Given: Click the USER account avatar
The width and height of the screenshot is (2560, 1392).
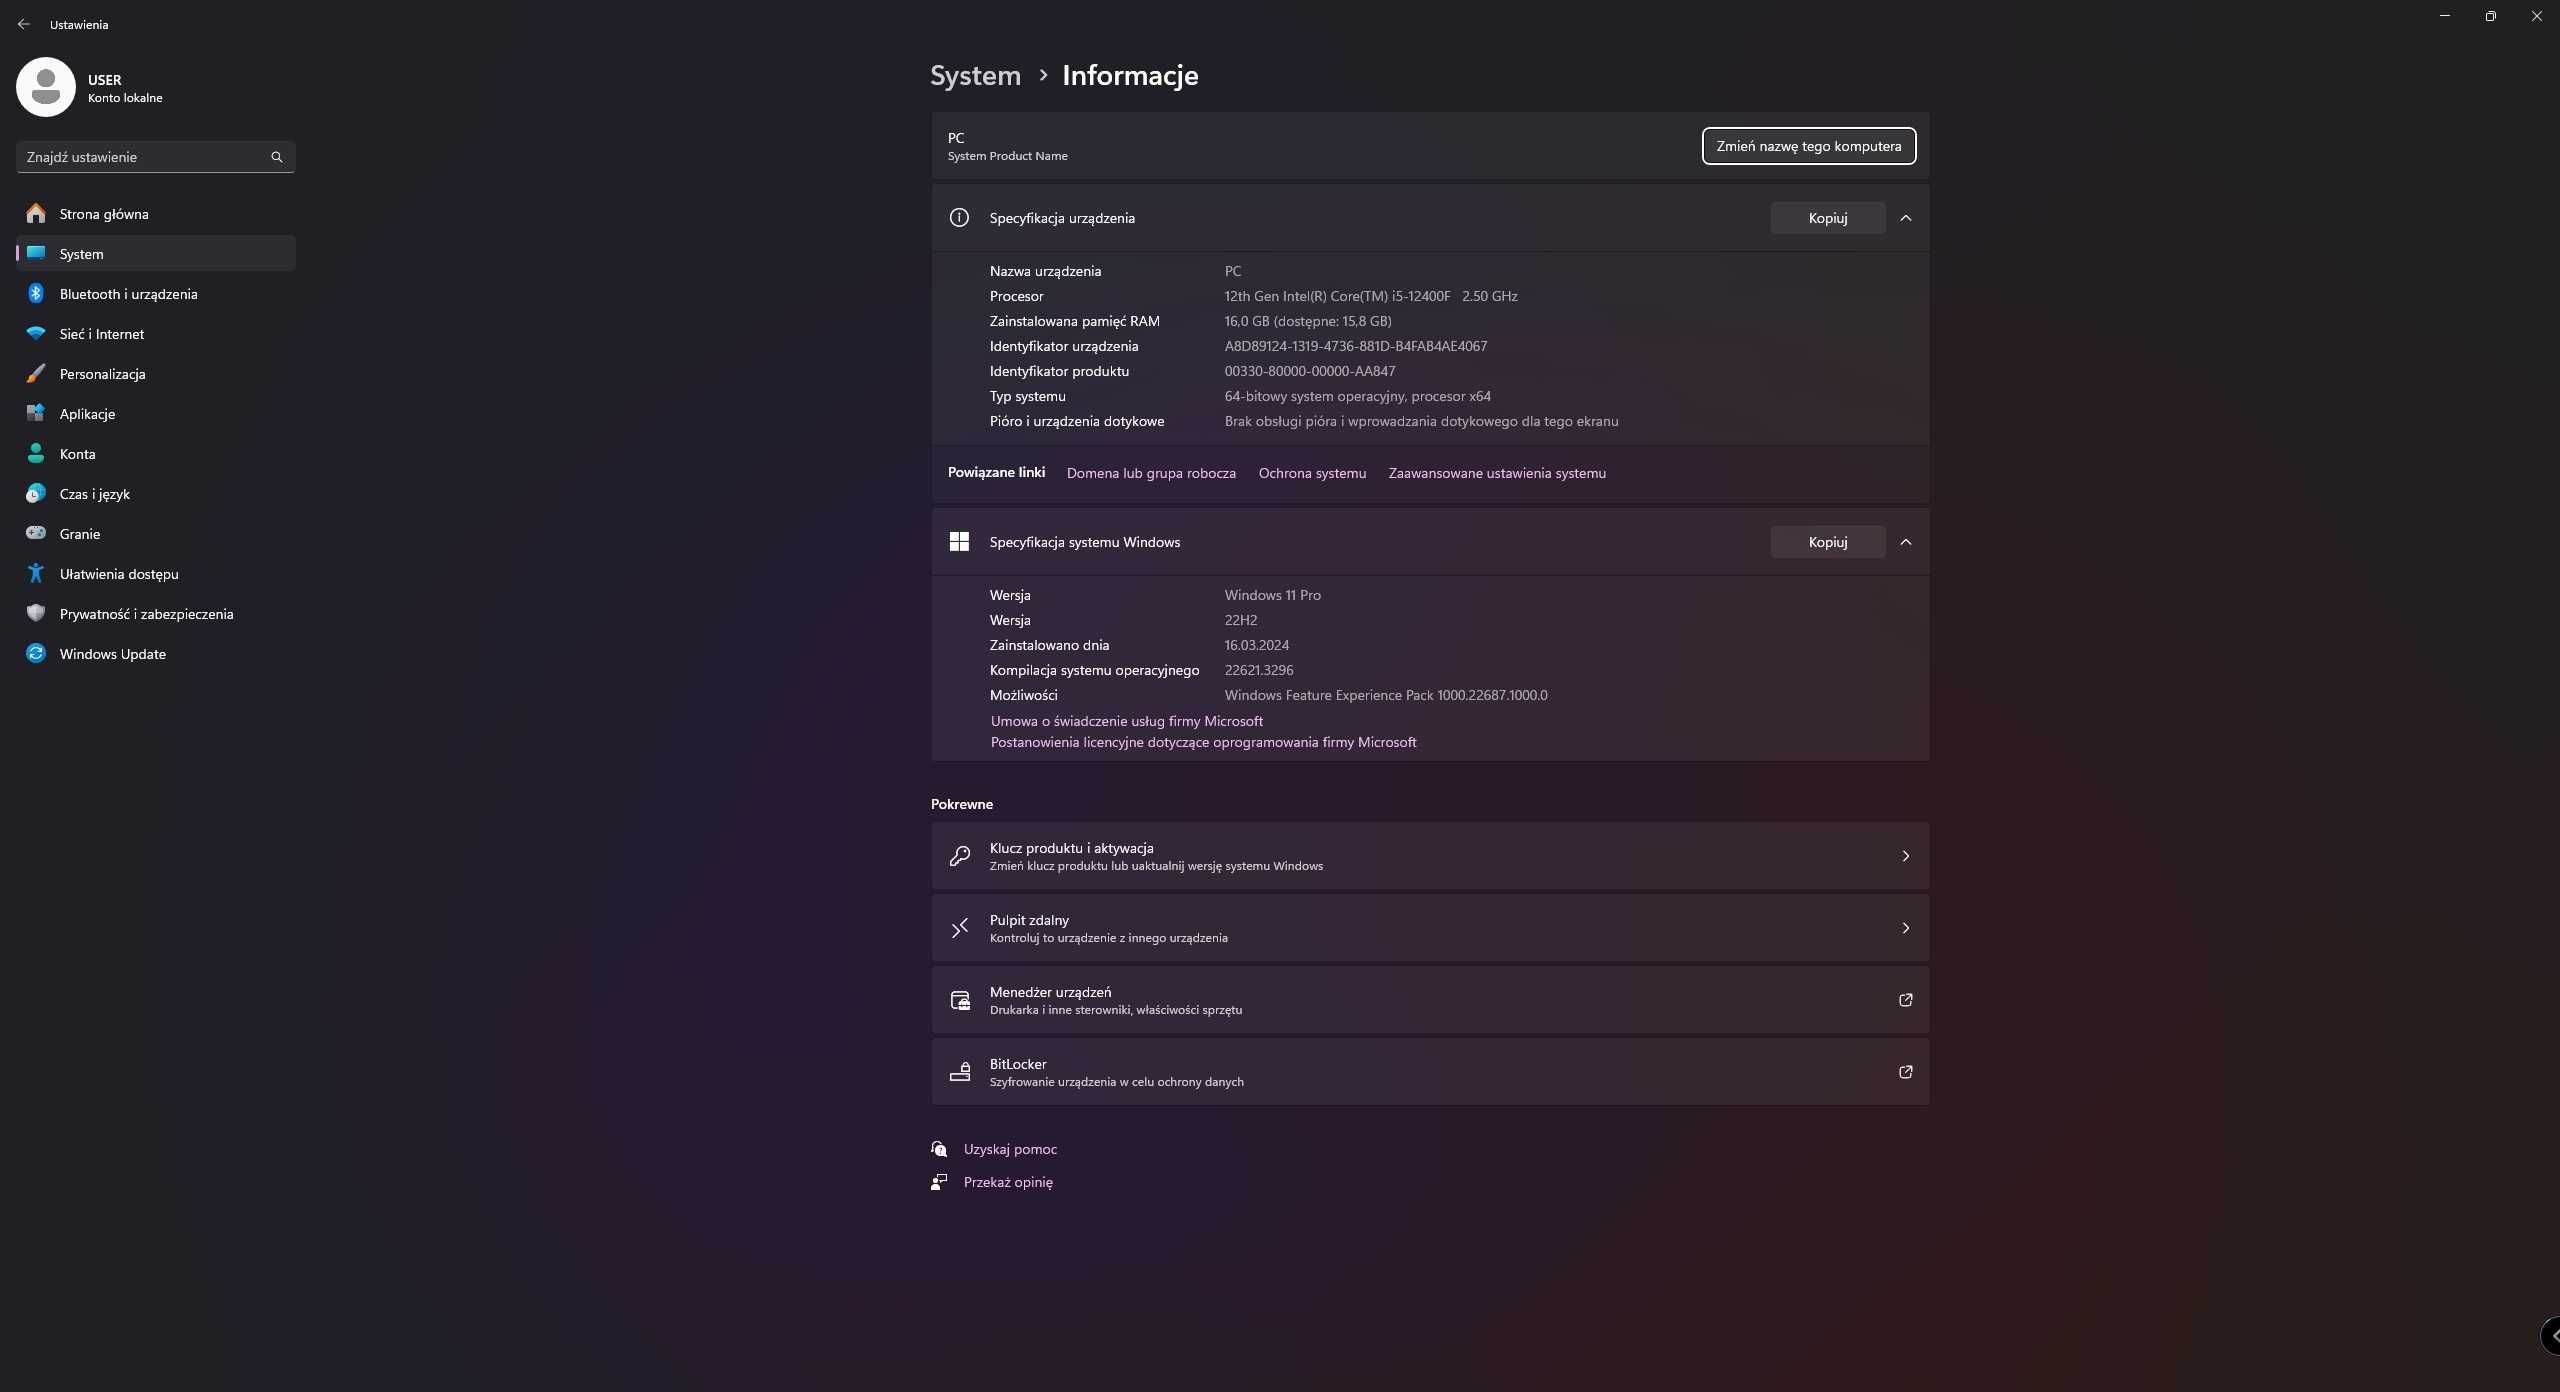Looking at the screenshot, I should click(46, 87).
